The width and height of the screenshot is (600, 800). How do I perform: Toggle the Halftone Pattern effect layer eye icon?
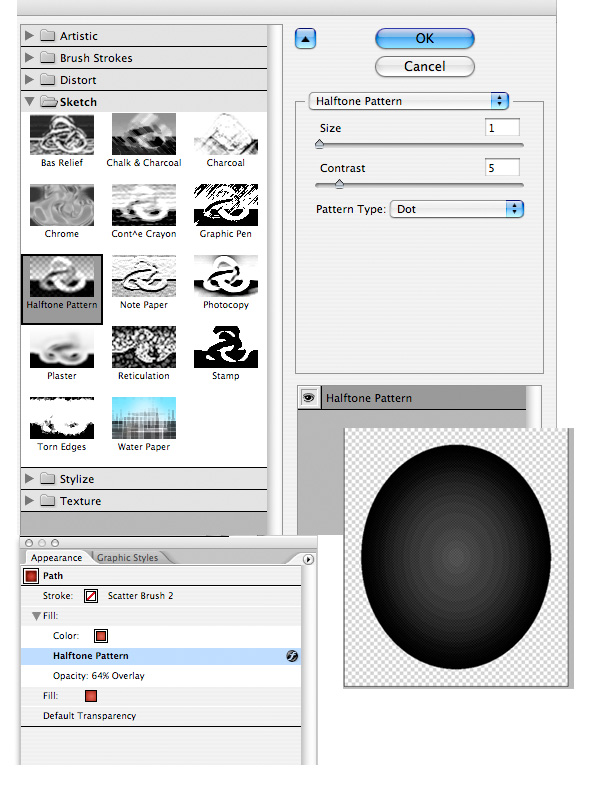309,397
